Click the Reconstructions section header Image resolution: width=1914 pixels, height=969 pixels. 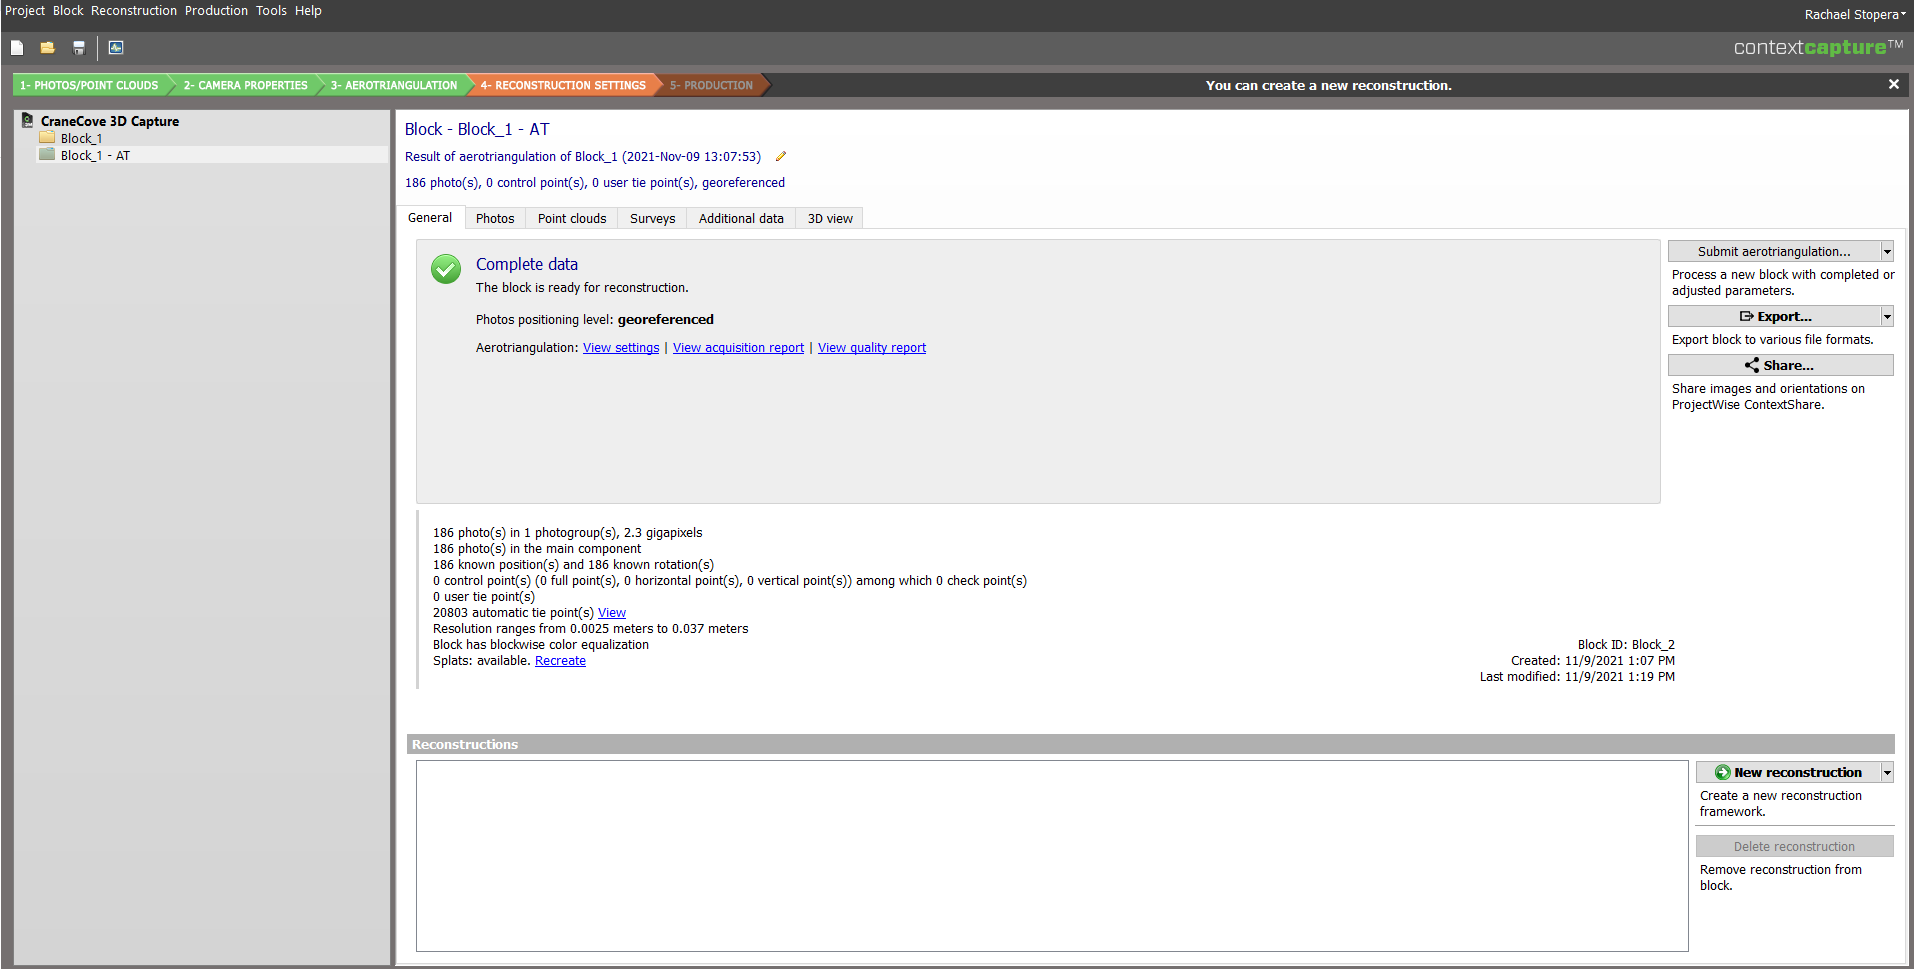1150,744
